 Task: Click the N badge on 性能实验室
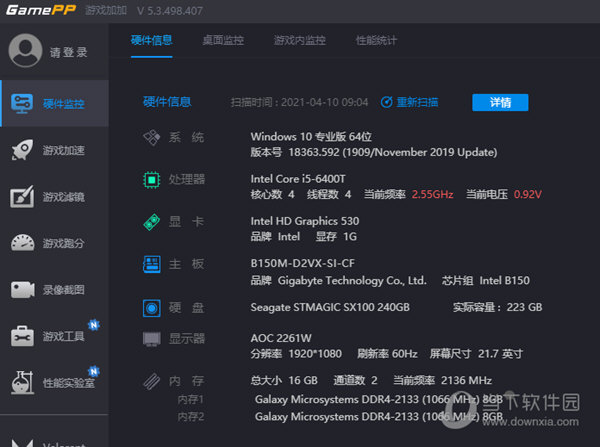(x=94, y=371)
